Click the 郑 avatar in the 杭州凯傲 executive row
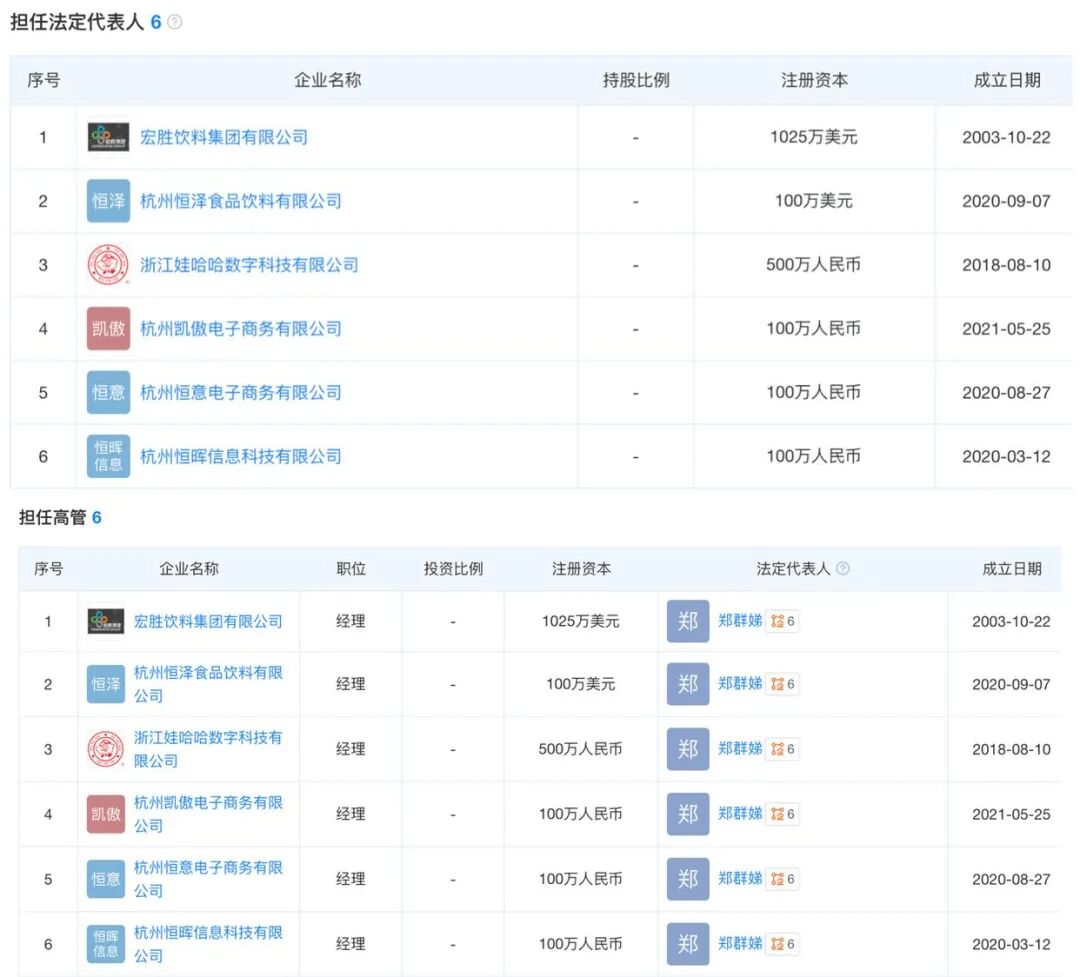This screenshot has height=977, width=1080. [688, 814]
